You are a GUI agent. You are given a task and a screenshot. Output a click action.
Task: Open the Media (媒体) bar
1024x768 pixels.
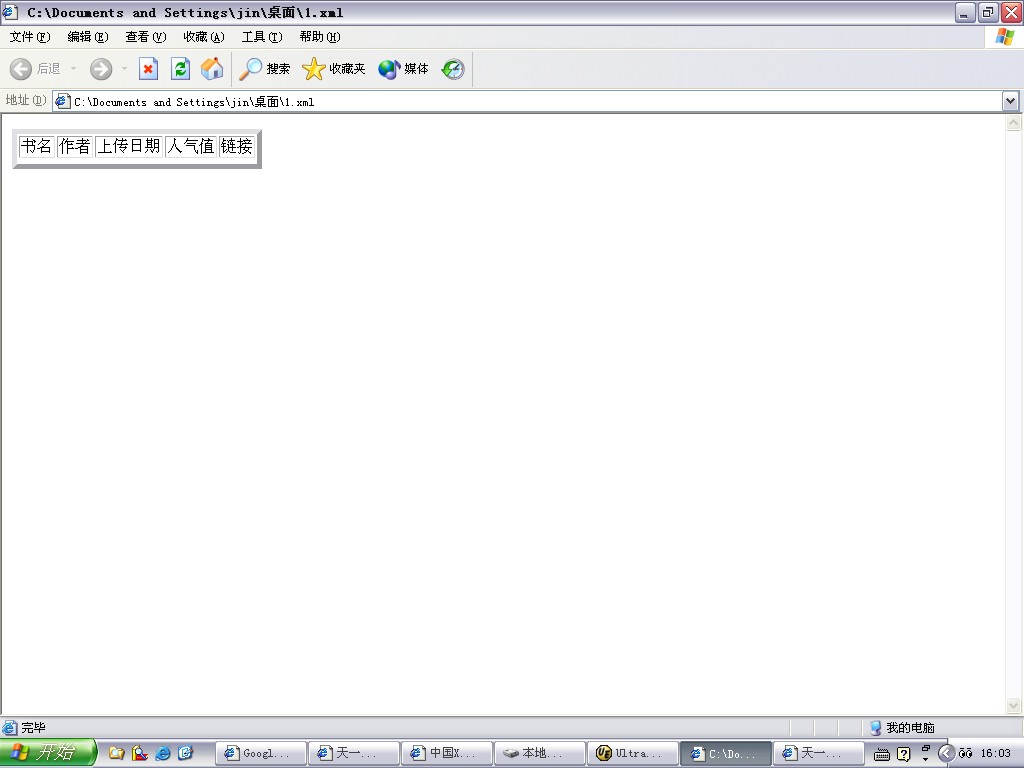(404, 69)
